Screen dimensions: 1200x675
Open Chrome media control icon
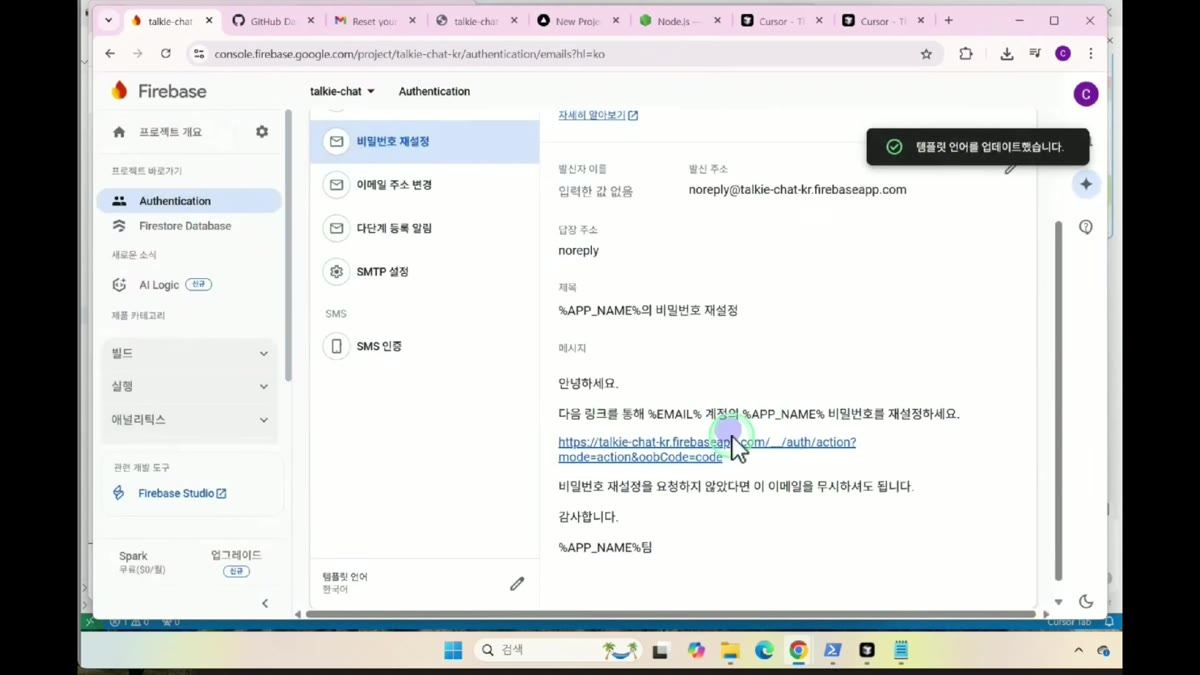[x=1035, y=54]
